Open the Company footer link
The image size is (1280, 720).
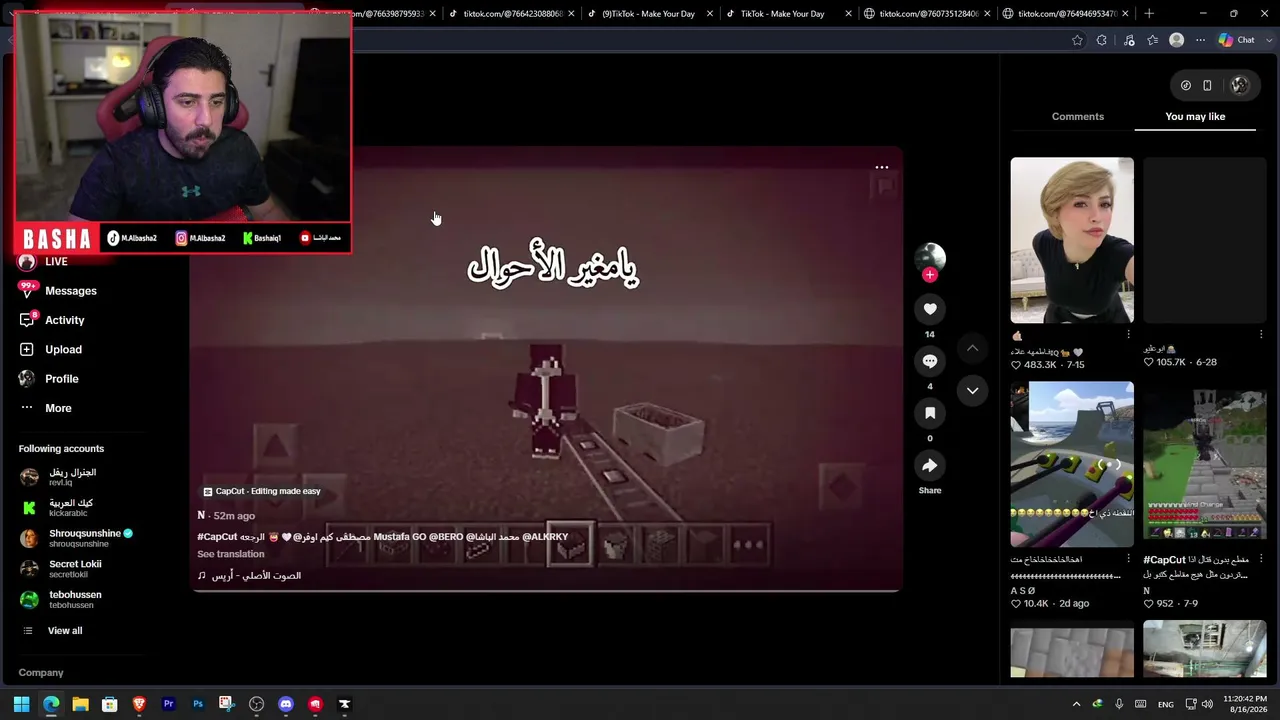(41, 673)
